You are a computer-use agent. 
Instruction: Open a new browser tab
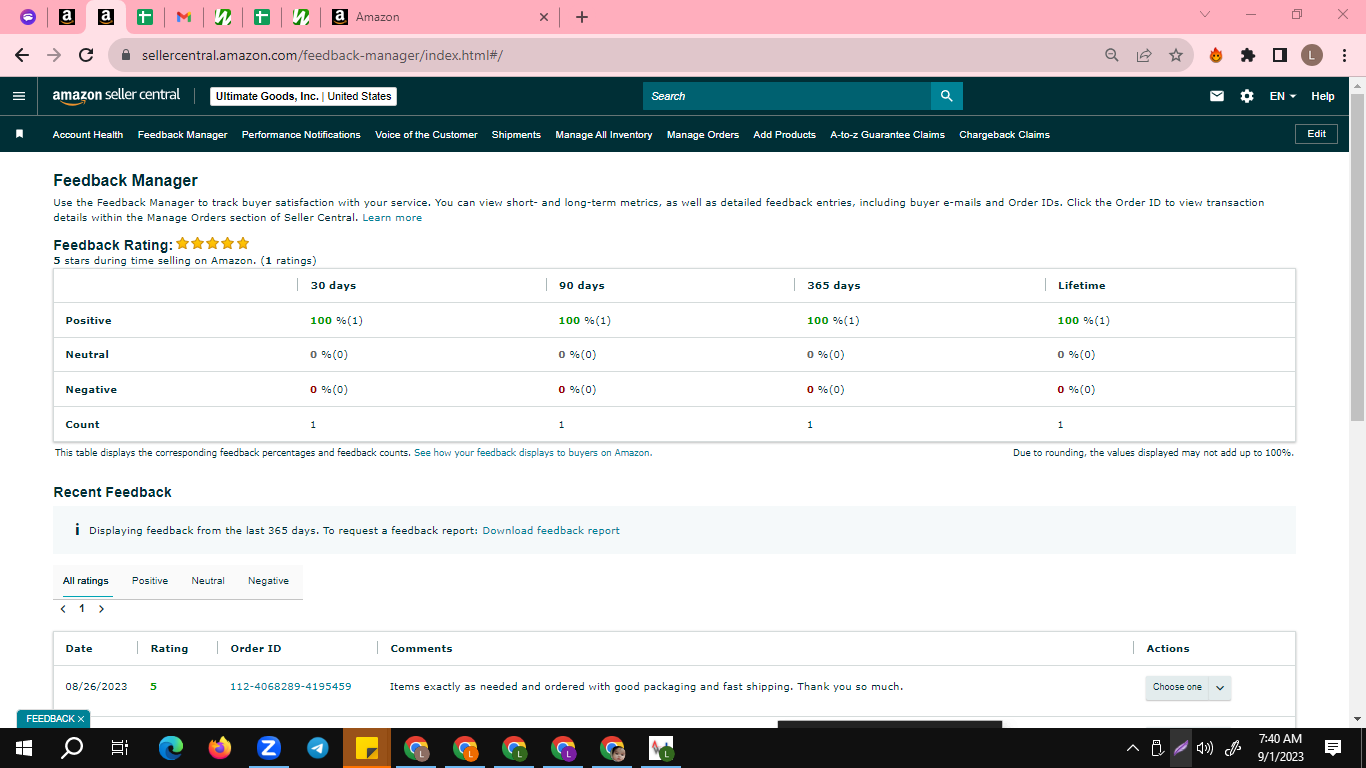[582, 17]
